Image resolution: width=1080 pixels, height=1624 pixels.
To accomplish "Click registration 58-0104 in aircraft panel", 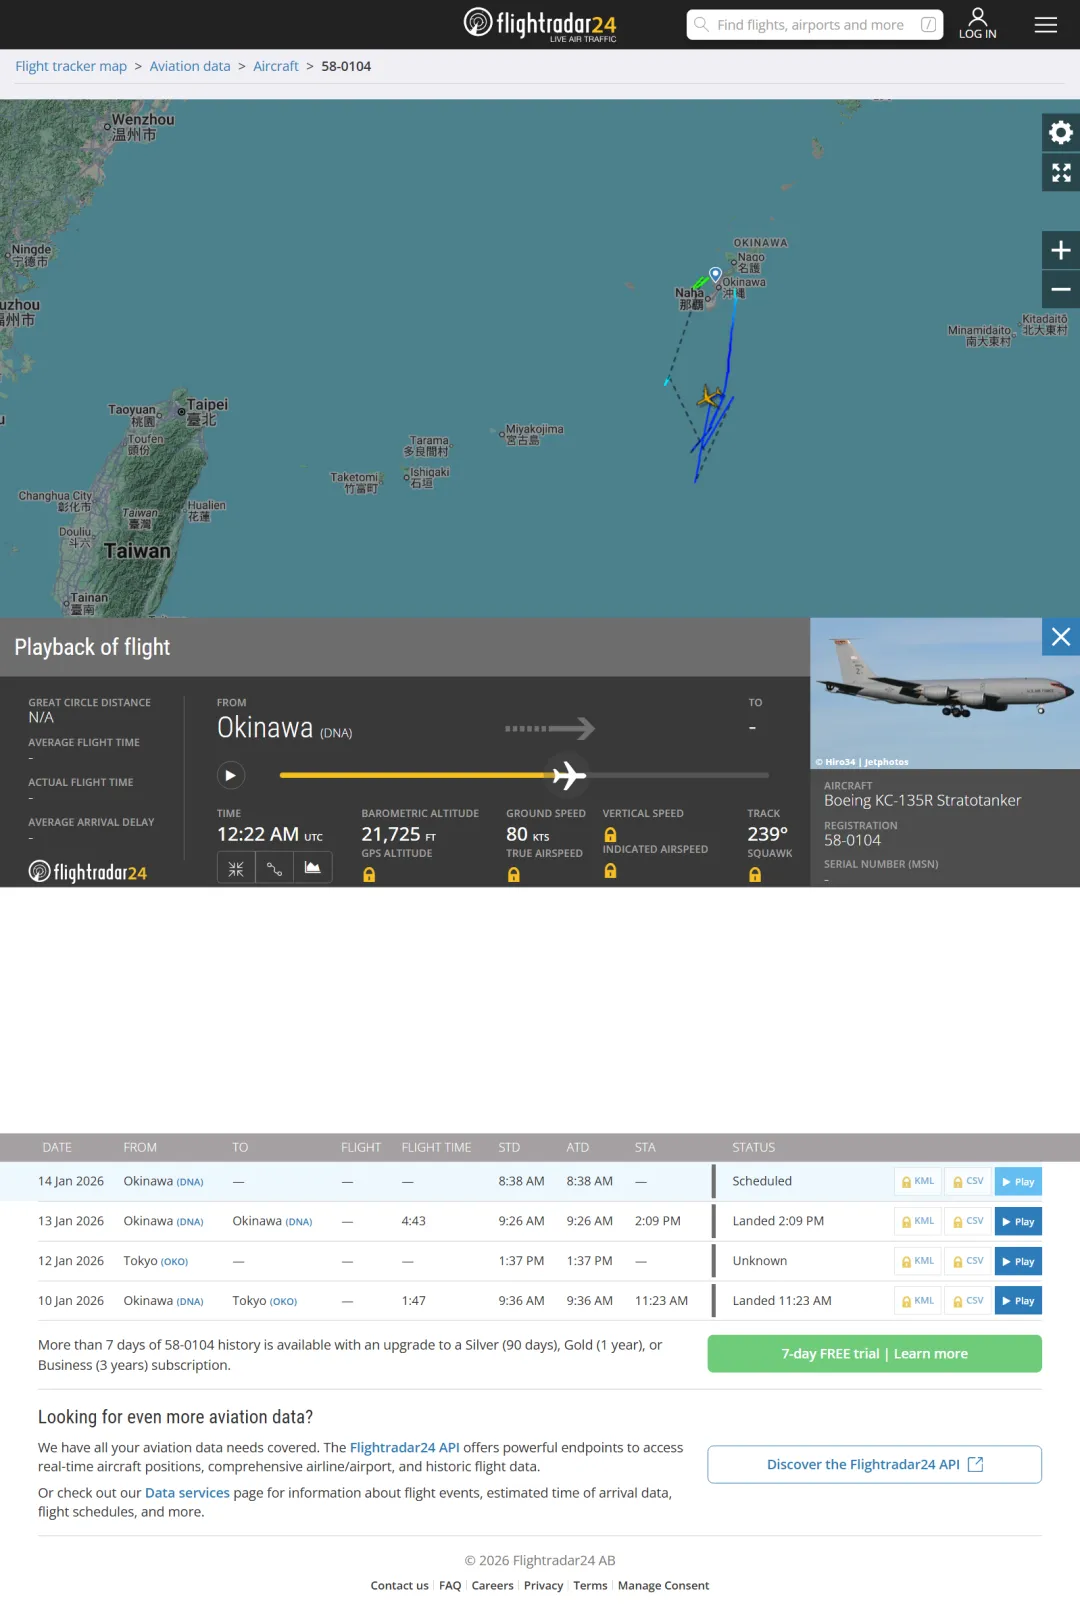I will (x=852, y=840).
